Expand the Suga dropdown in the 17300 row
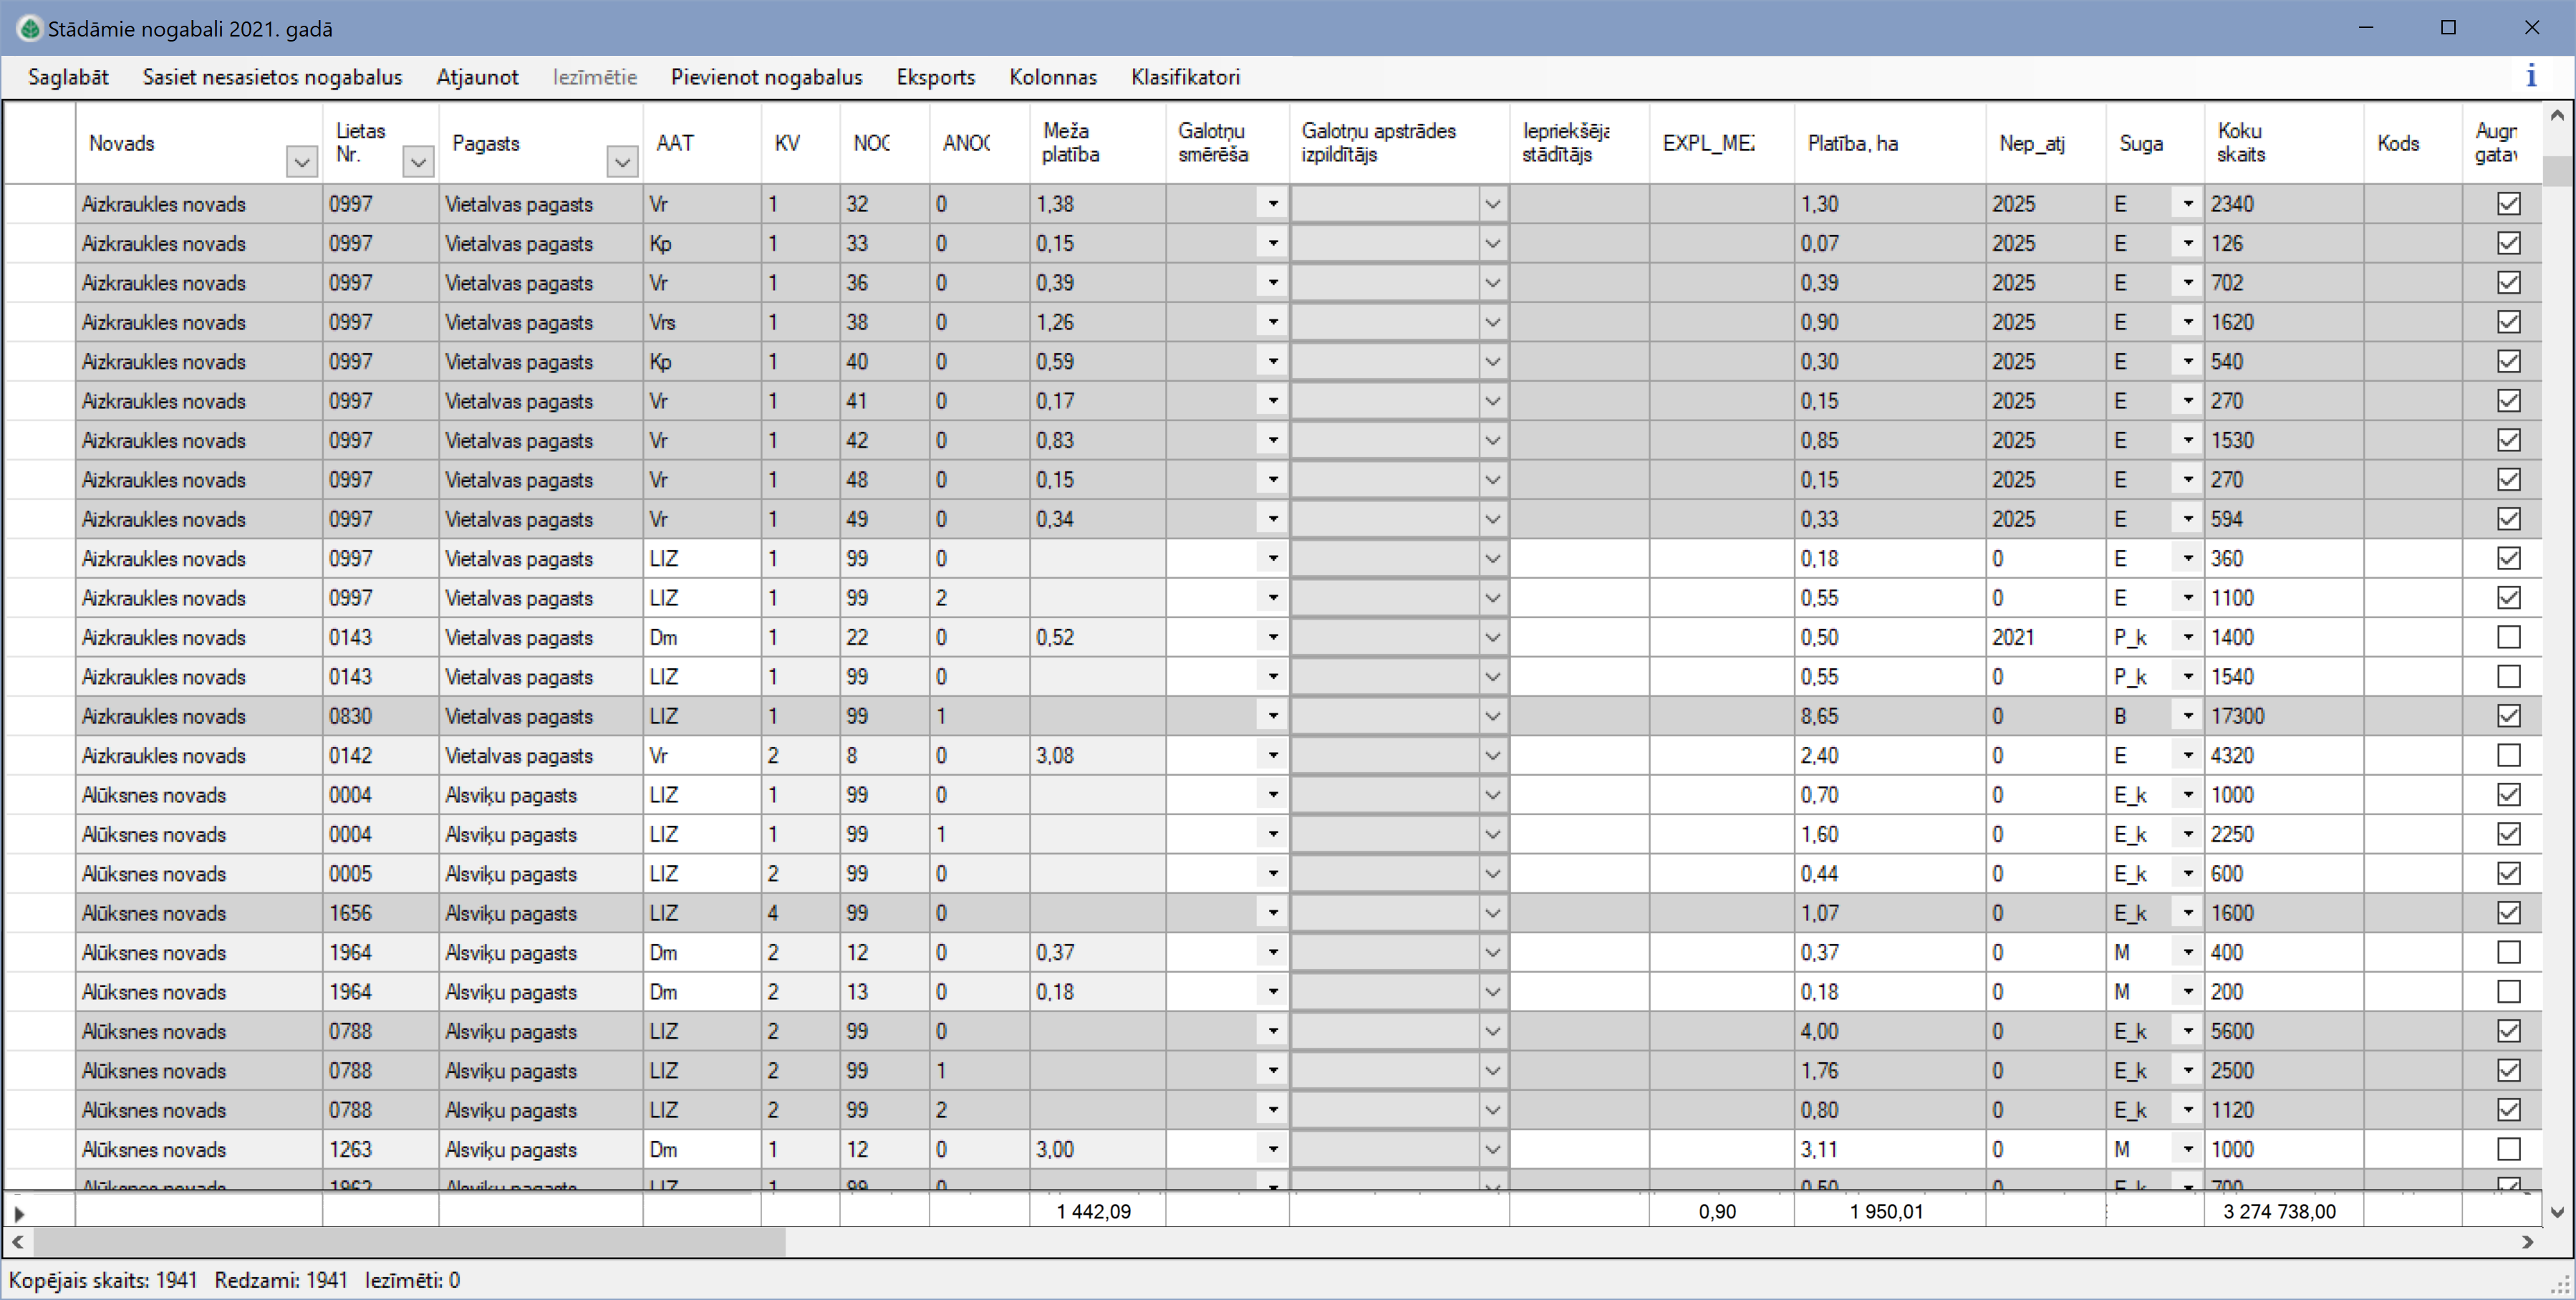This screenshot has width=2576, height=1300. coord(2187,716)
